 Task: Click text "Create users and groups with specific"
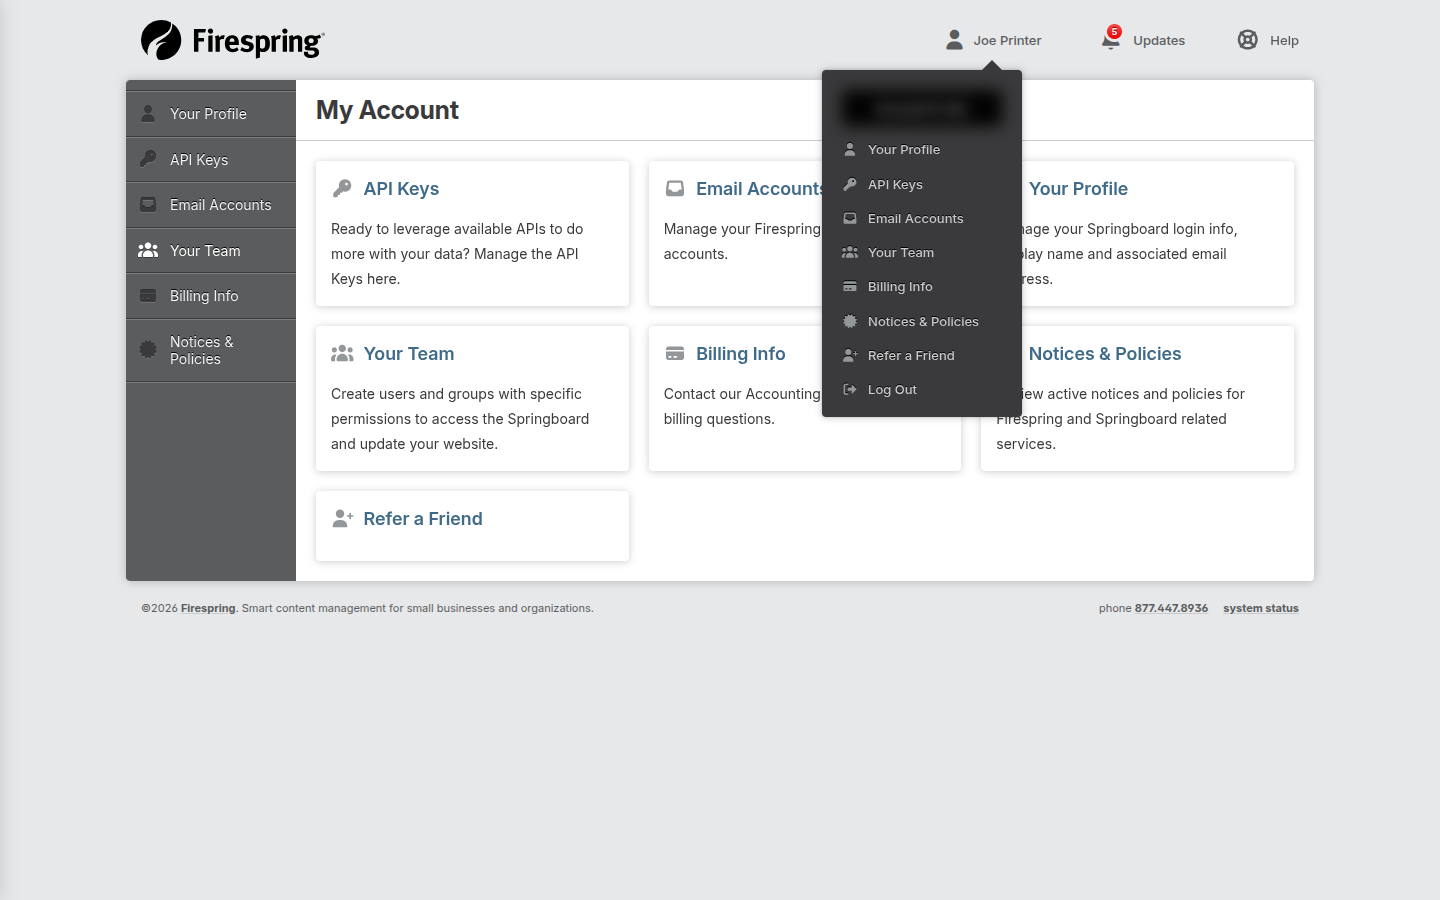456,394
